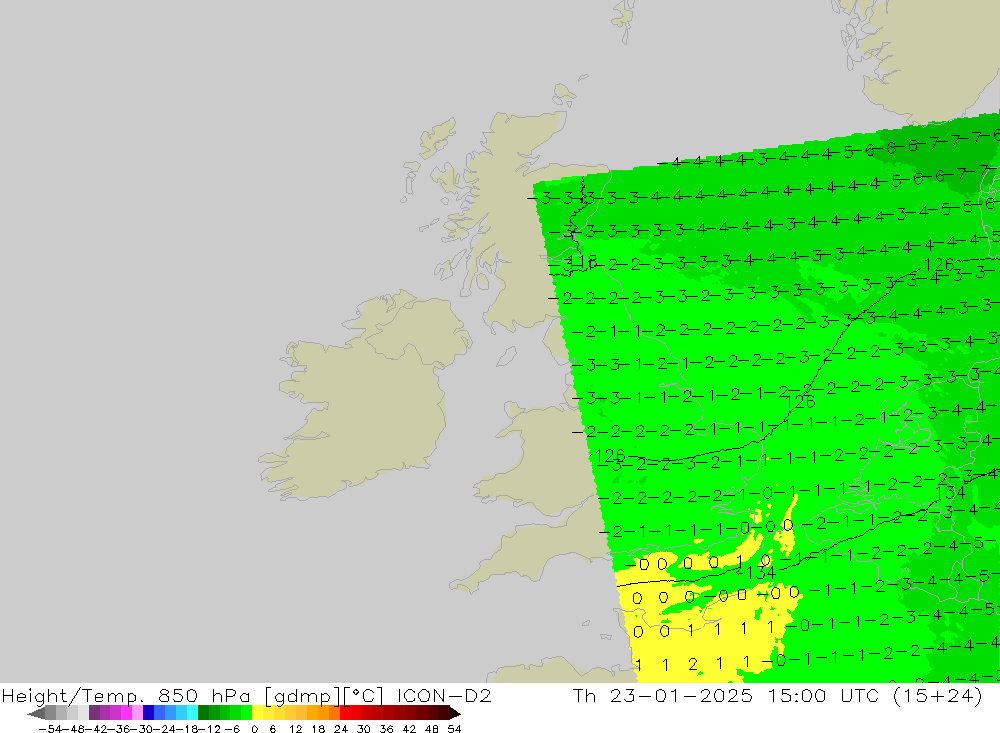Click the '-54' legend label
Viewport: 1000px width, 733px height.
(x=50, y=729)
